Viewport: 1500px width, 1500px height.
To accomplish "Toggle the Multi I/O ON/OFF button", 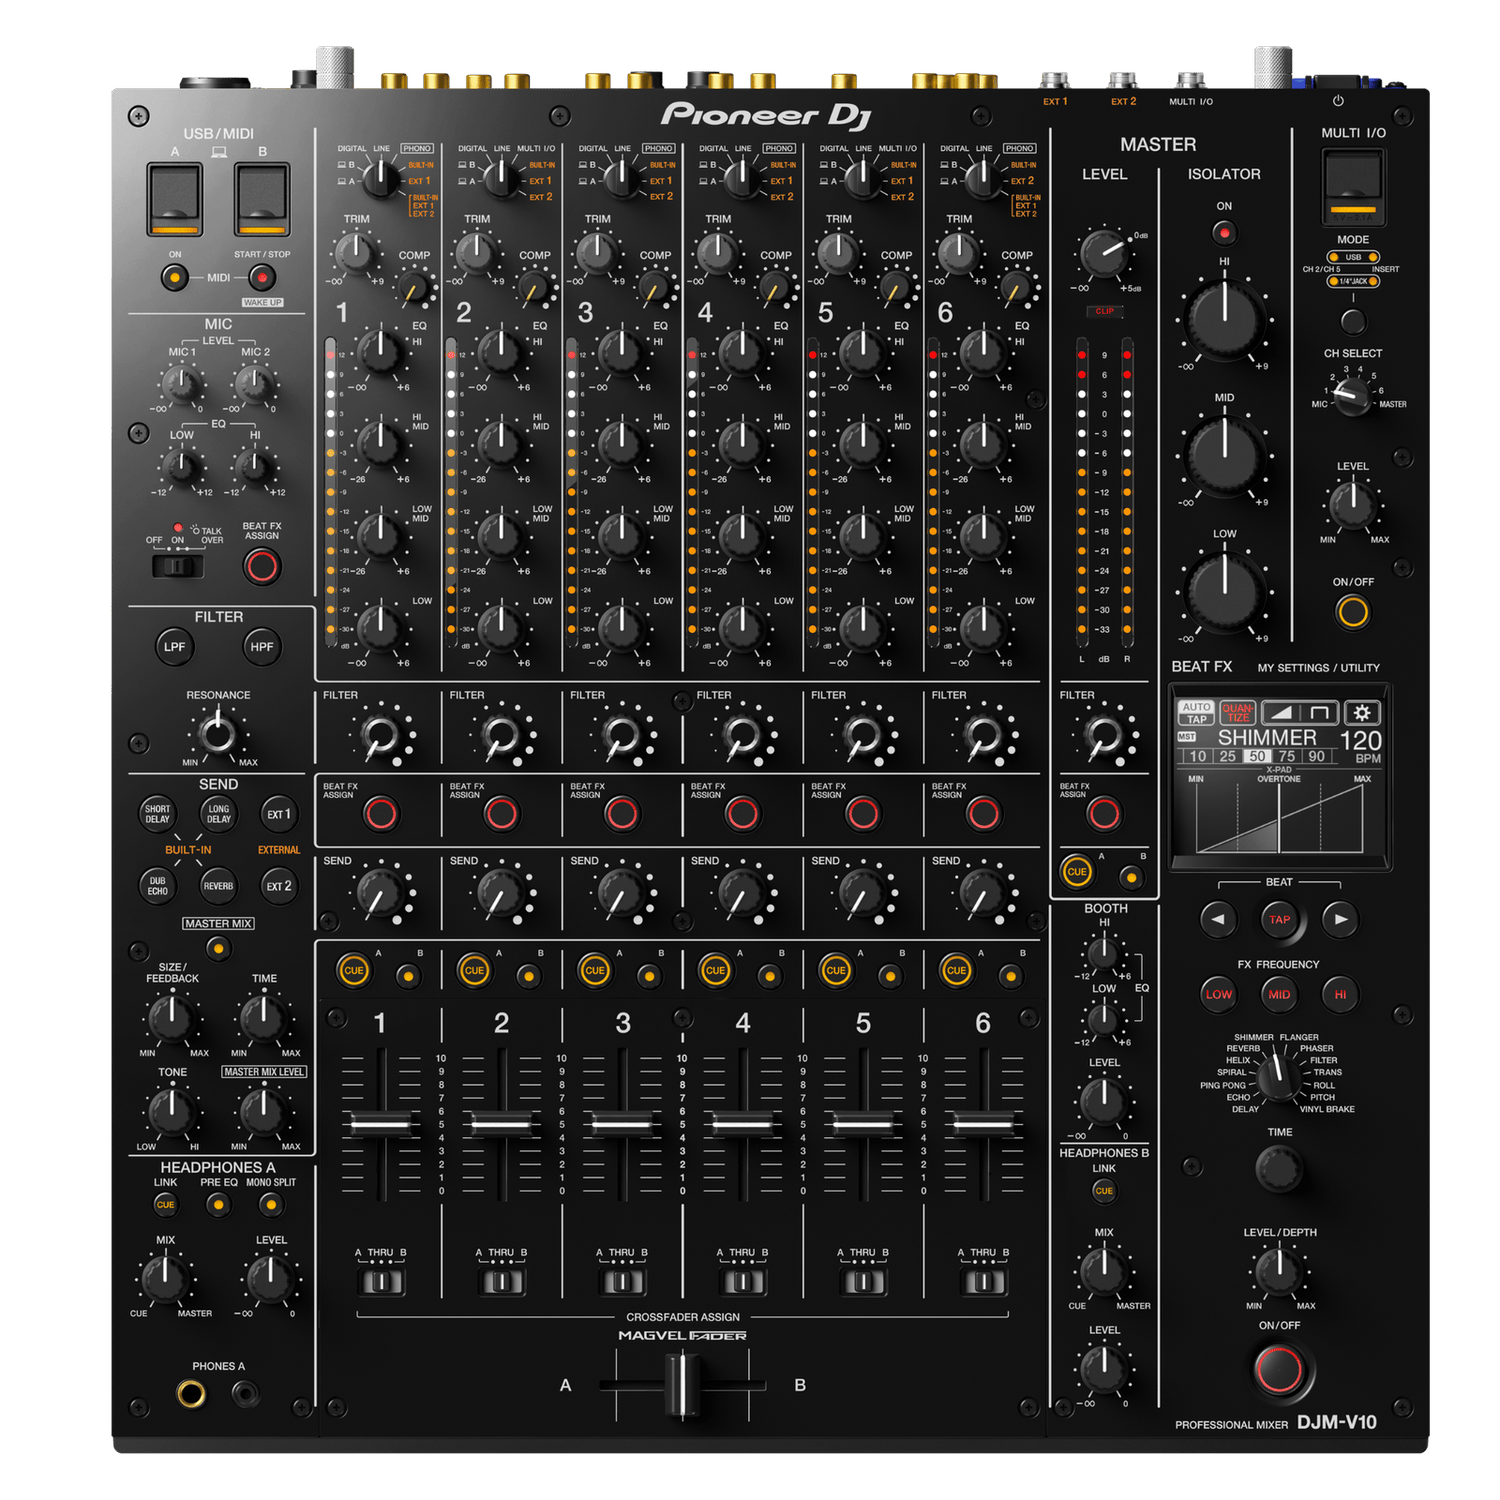I will [1352, 611].
